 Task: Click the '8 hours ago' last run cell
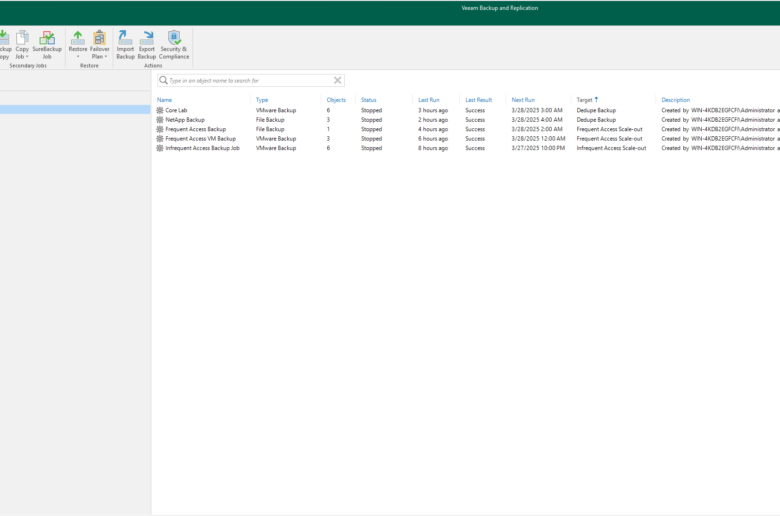click(x=433, y=148)
